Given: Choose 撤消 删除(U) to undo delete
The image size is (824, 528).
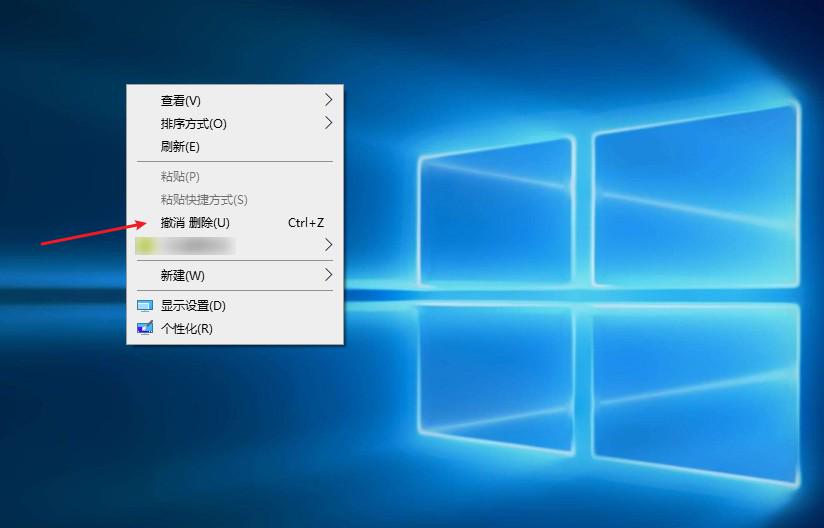Looking at the screenshot, I should tap(235, 223).
